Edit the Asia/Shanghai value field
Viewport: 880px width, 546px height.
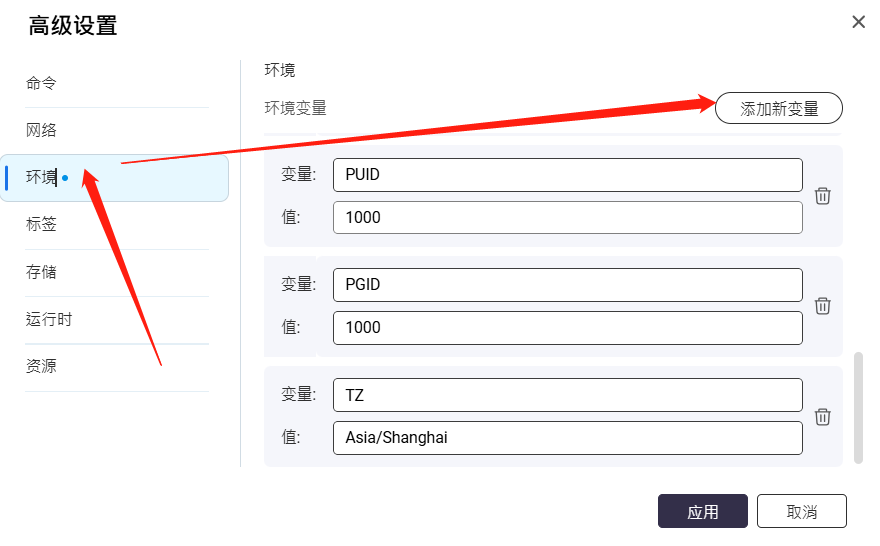(x=567, y=438)
